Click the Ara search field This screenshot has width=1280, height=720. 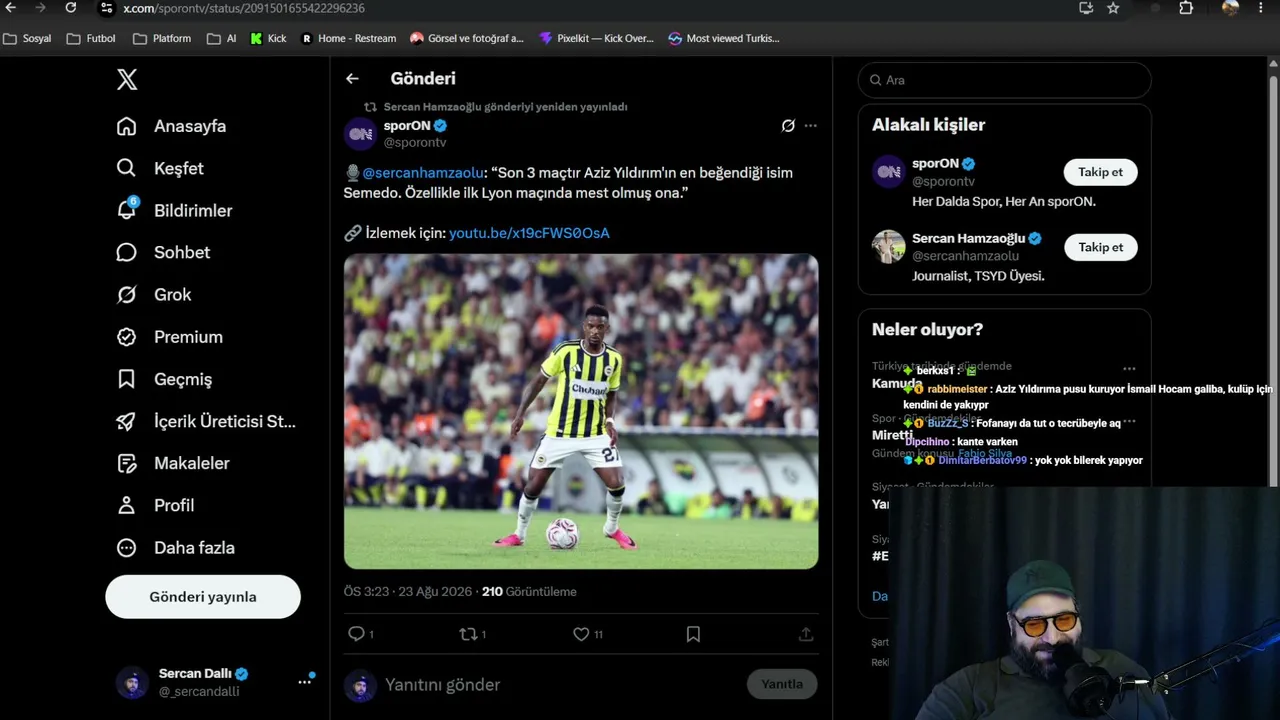coord(1005,80)
